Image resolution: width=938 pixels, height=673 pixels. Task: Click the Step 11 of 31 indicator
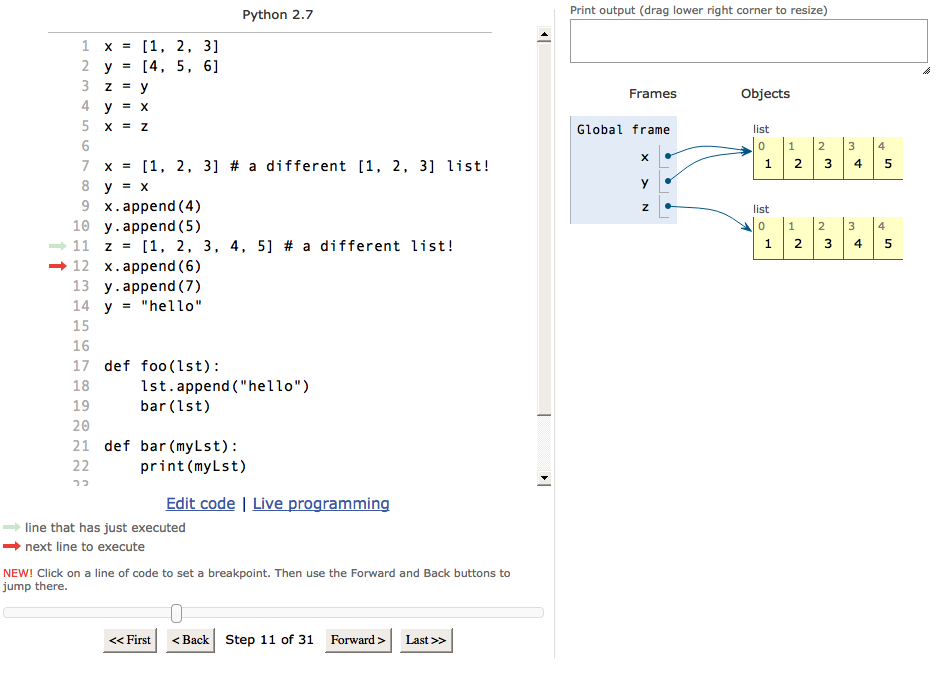[269, 640]
